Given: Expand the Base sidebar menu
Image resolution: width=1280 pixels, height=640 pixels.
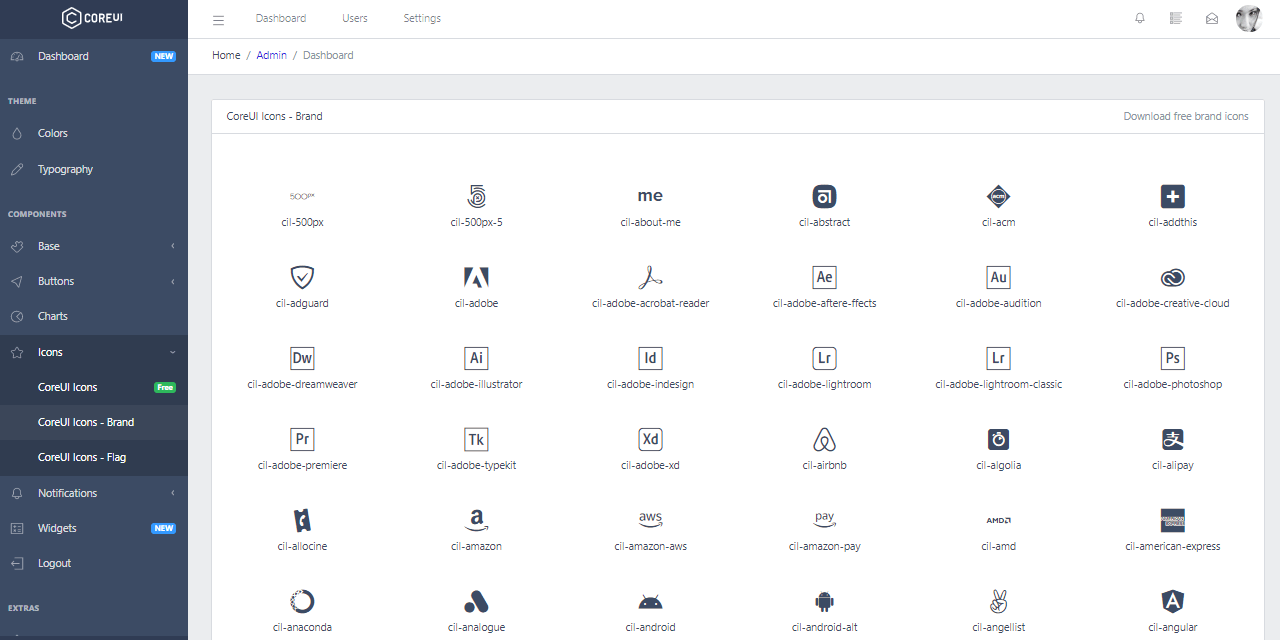Looking at the screenshot, I should [94, 246].
